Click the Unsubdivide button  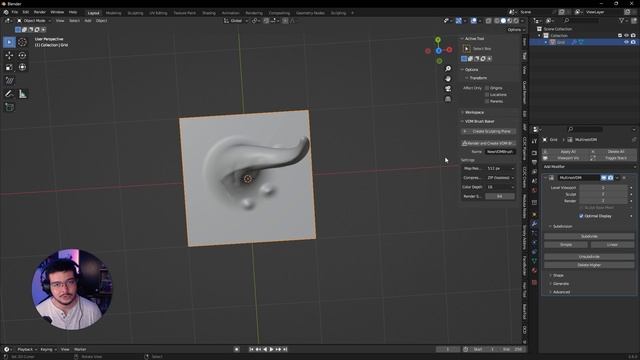point(589,257)
